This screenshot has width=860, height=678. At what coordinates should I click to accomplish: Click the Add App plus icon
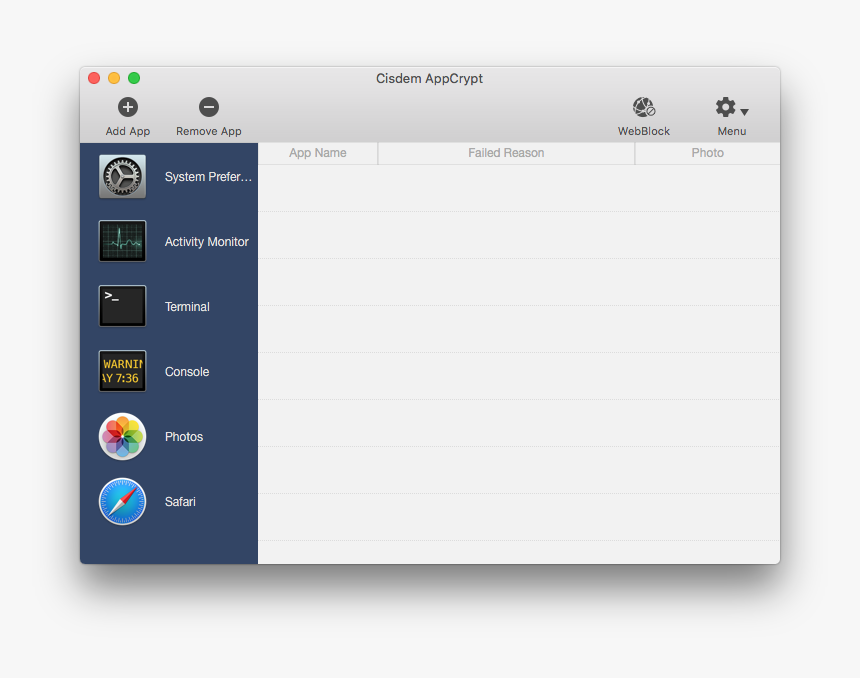click(128, 107)
